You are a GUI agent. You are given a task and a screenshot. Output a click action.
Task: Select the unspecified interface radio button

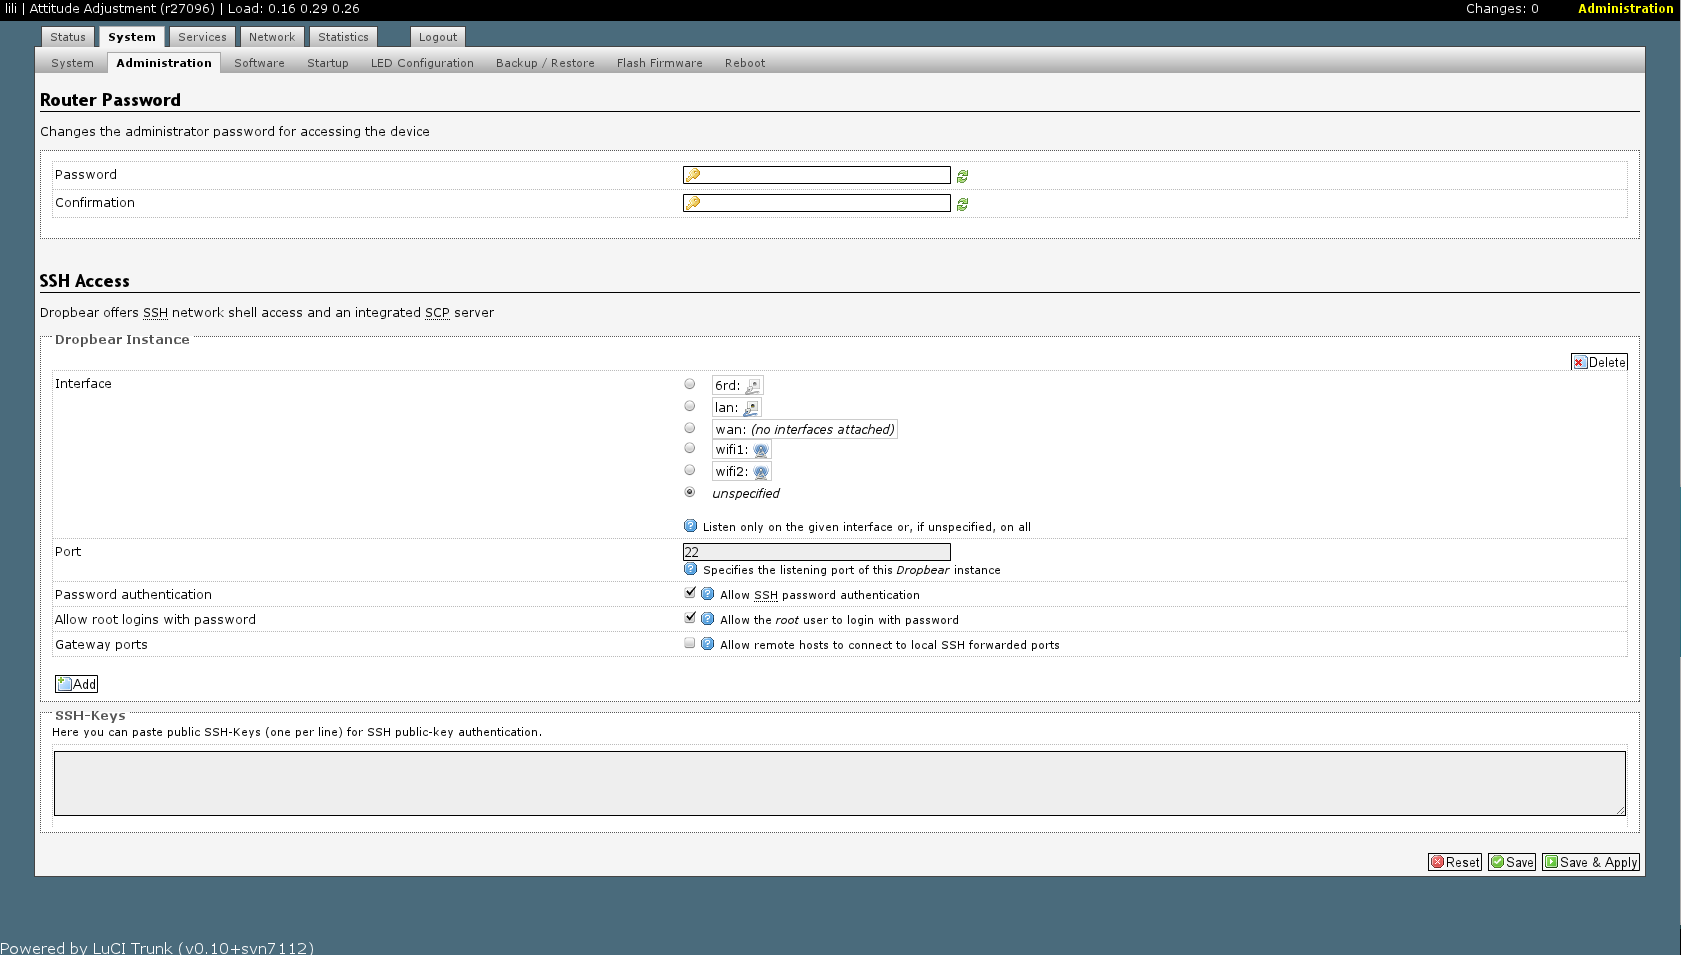coord(690,492)
